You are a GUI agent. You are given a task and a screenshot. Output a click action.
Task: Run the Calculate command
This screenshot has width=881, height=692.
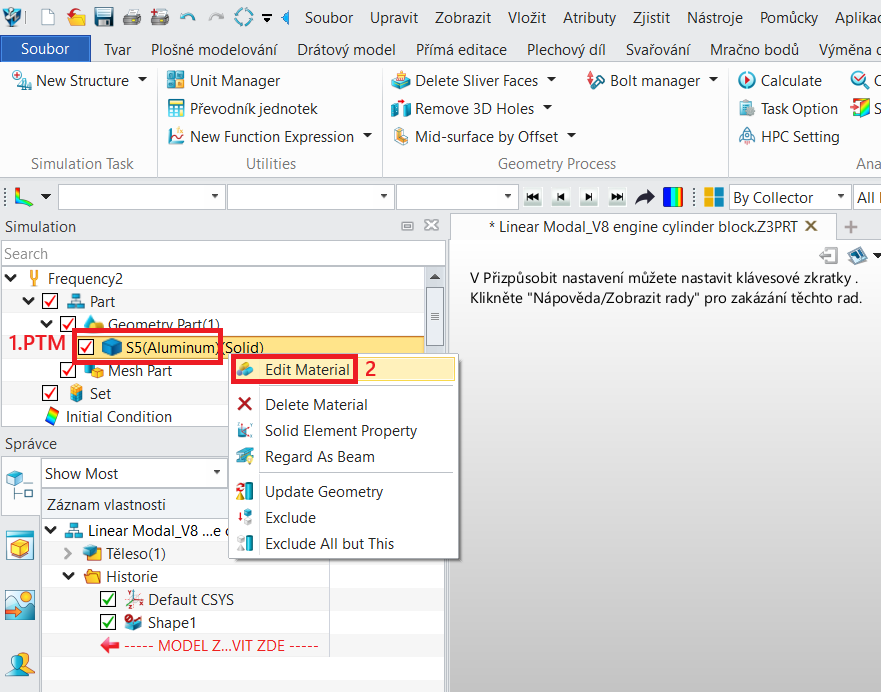click(x=779, y=80)
